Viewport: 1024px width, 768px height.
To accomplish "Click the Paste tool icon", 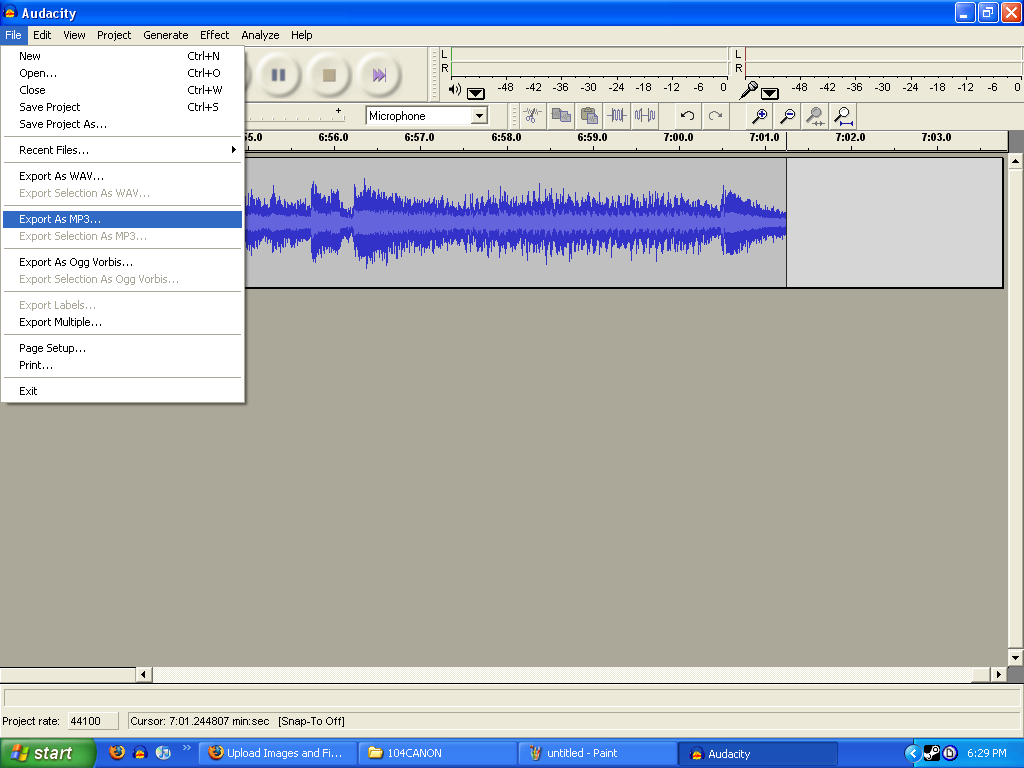I will click(x=589, y=116).
